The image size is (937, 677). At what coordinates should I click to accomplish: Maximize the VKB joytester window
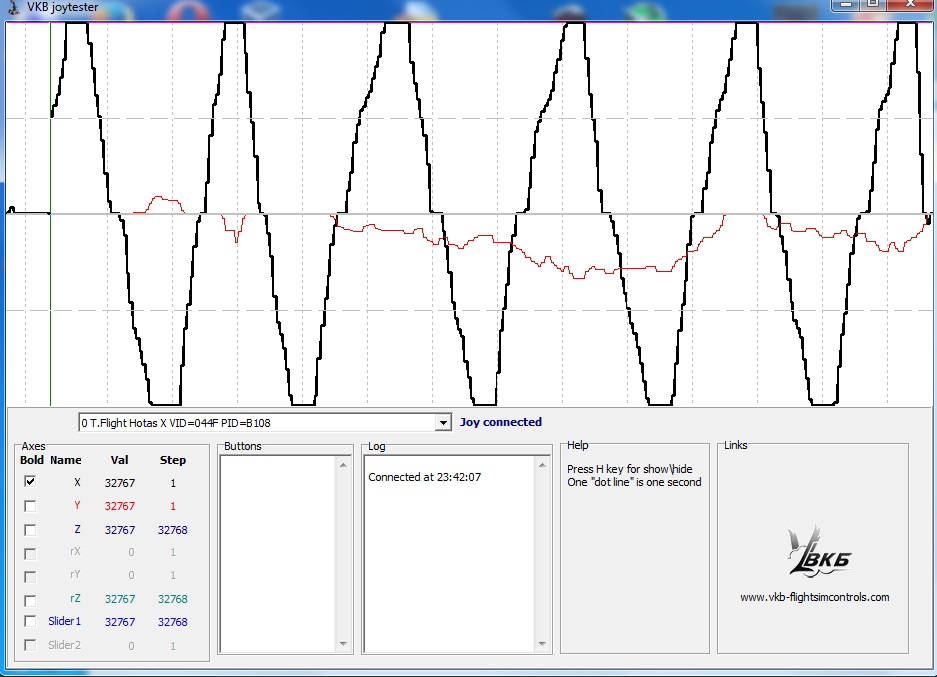[872, 5]
